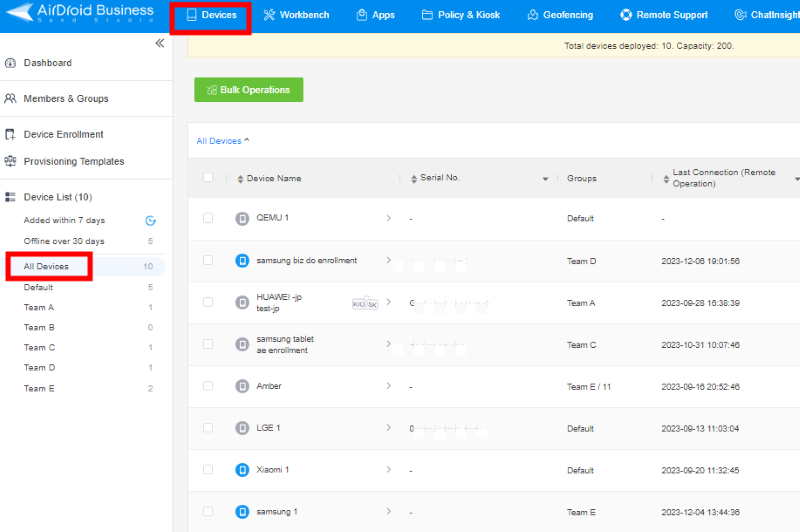Click the Remote Support lifebuoy icon
This screenshot has height=532, width=800.
(626, 15)
